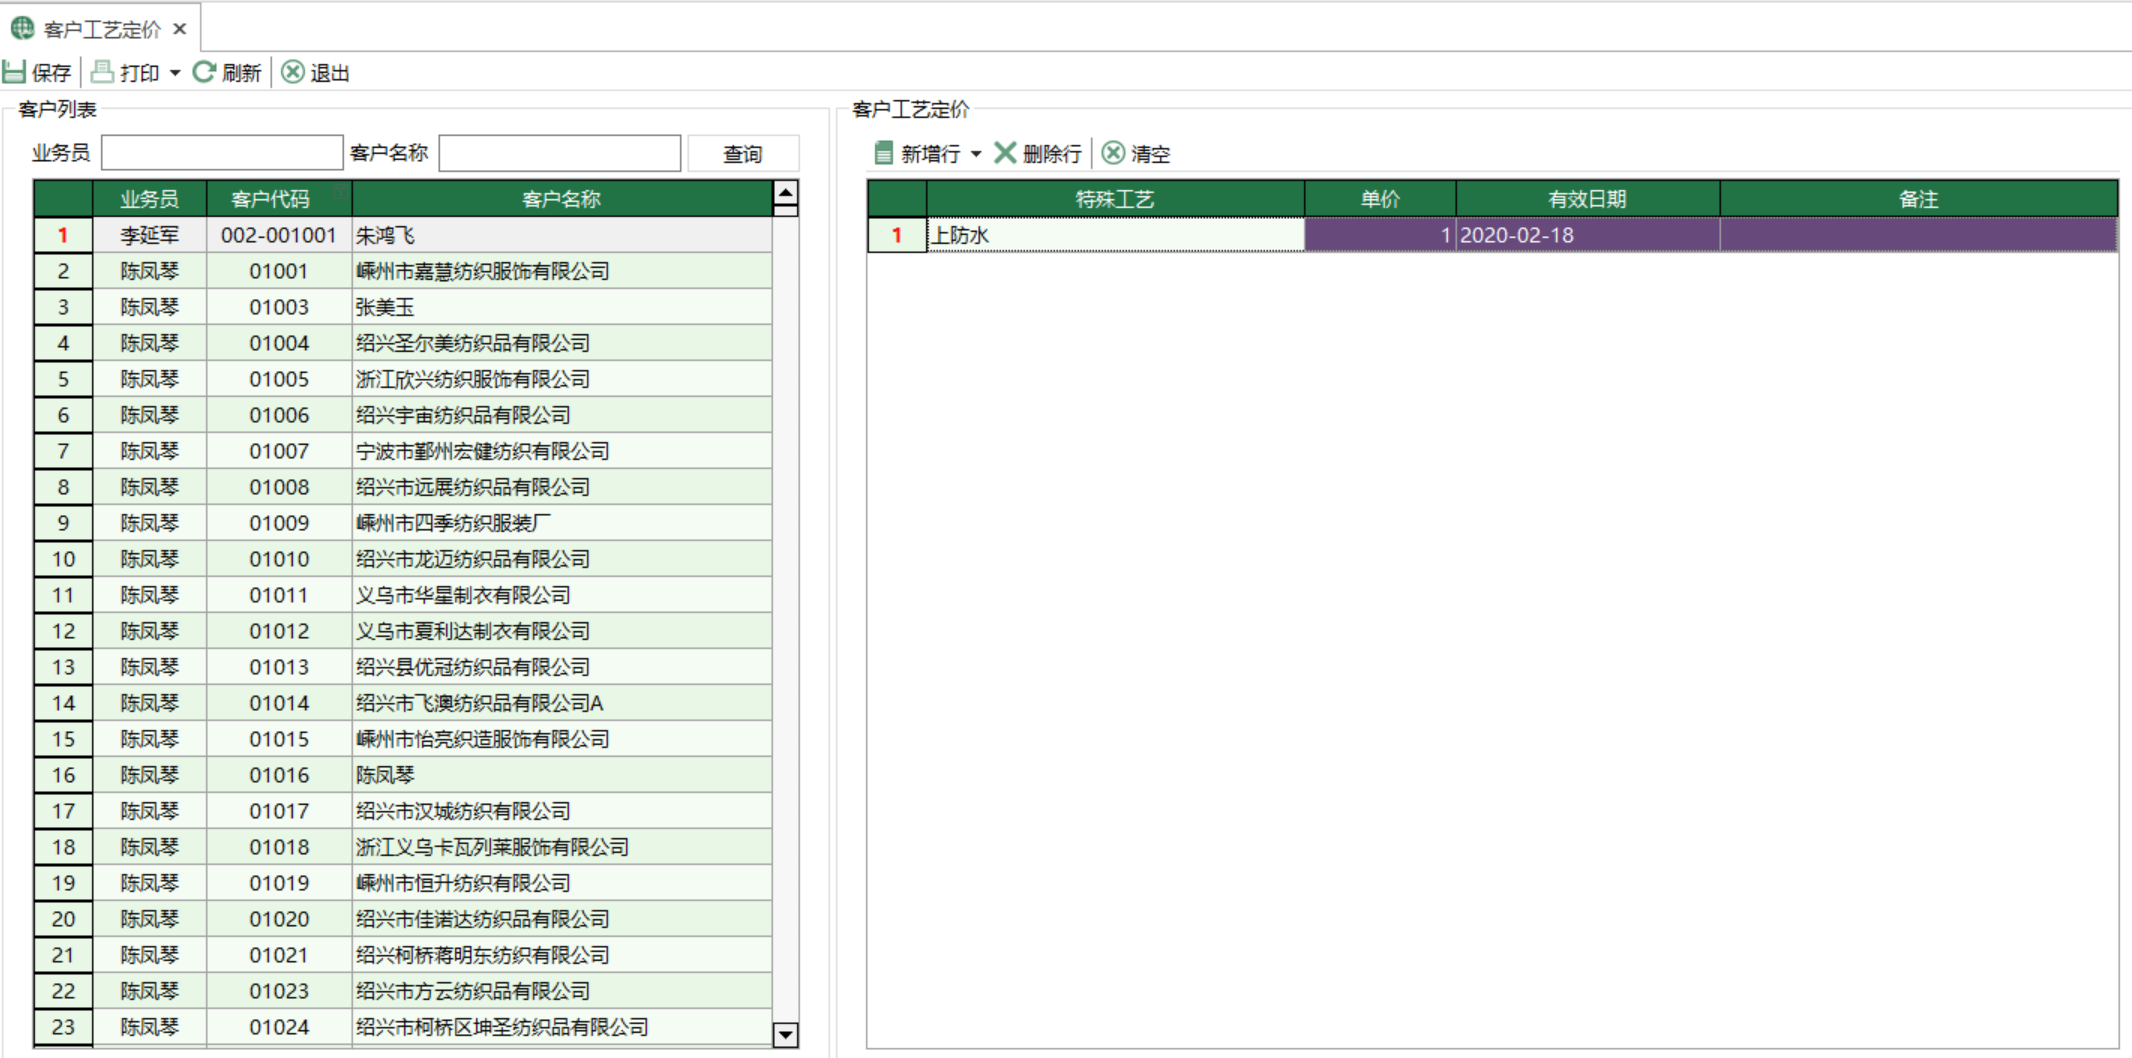Image resolution: width=2132 pixels, height=1058 pixels.
Task: Focus the 业务员 search input field
Action: [222, 153]
